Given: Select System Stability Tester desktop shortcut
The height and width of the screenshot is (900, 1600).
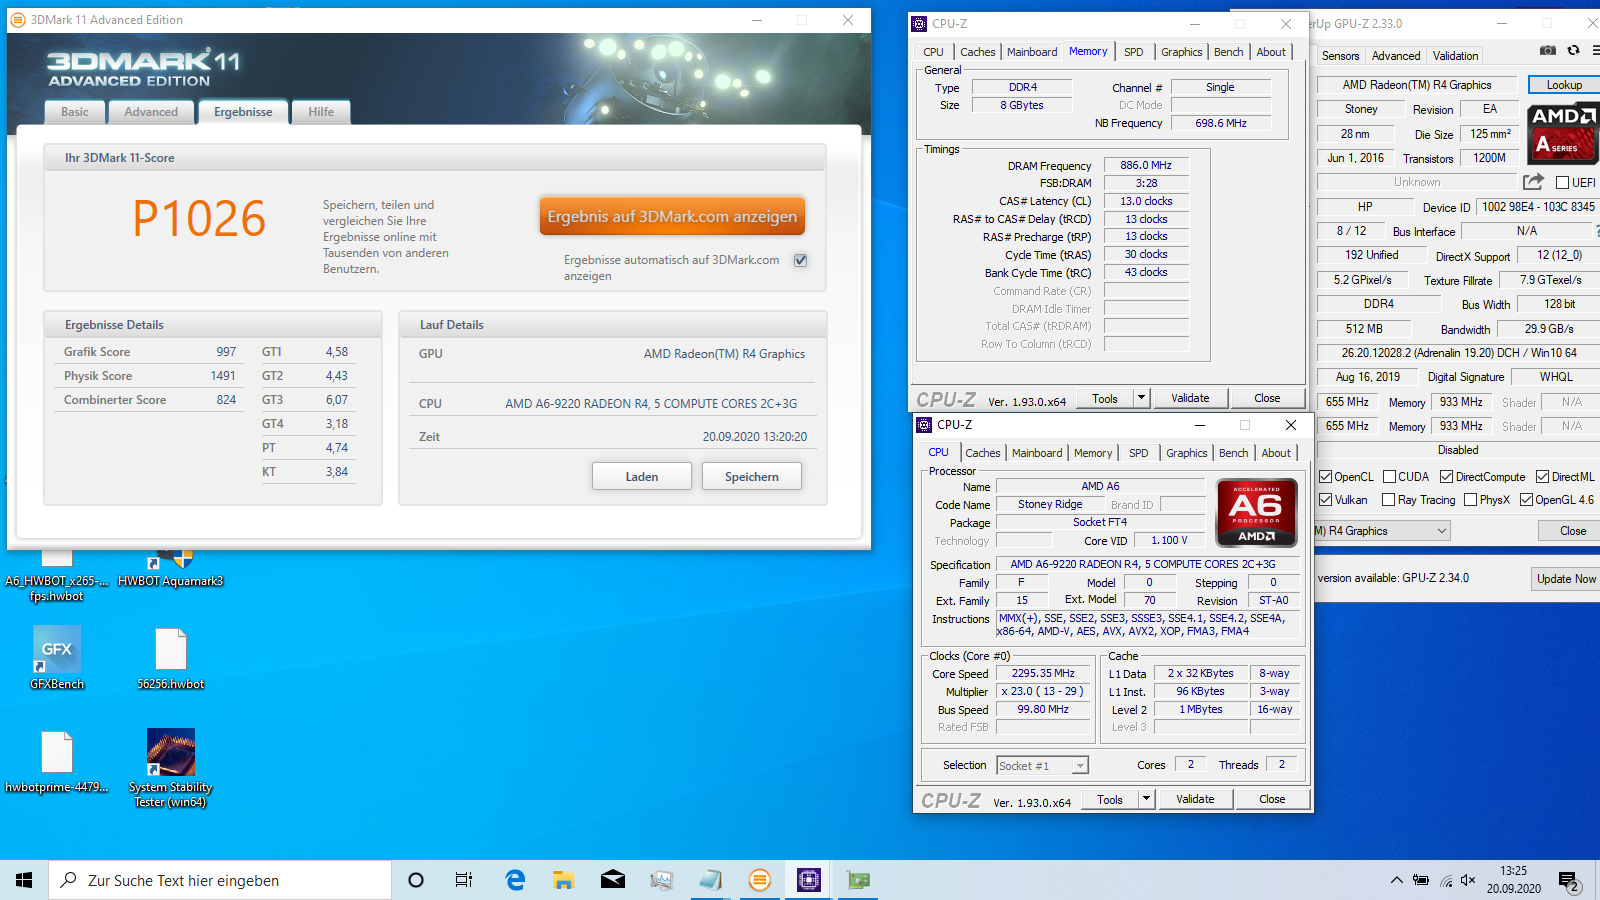Looking at the screenshot, I should click(171, 768).
